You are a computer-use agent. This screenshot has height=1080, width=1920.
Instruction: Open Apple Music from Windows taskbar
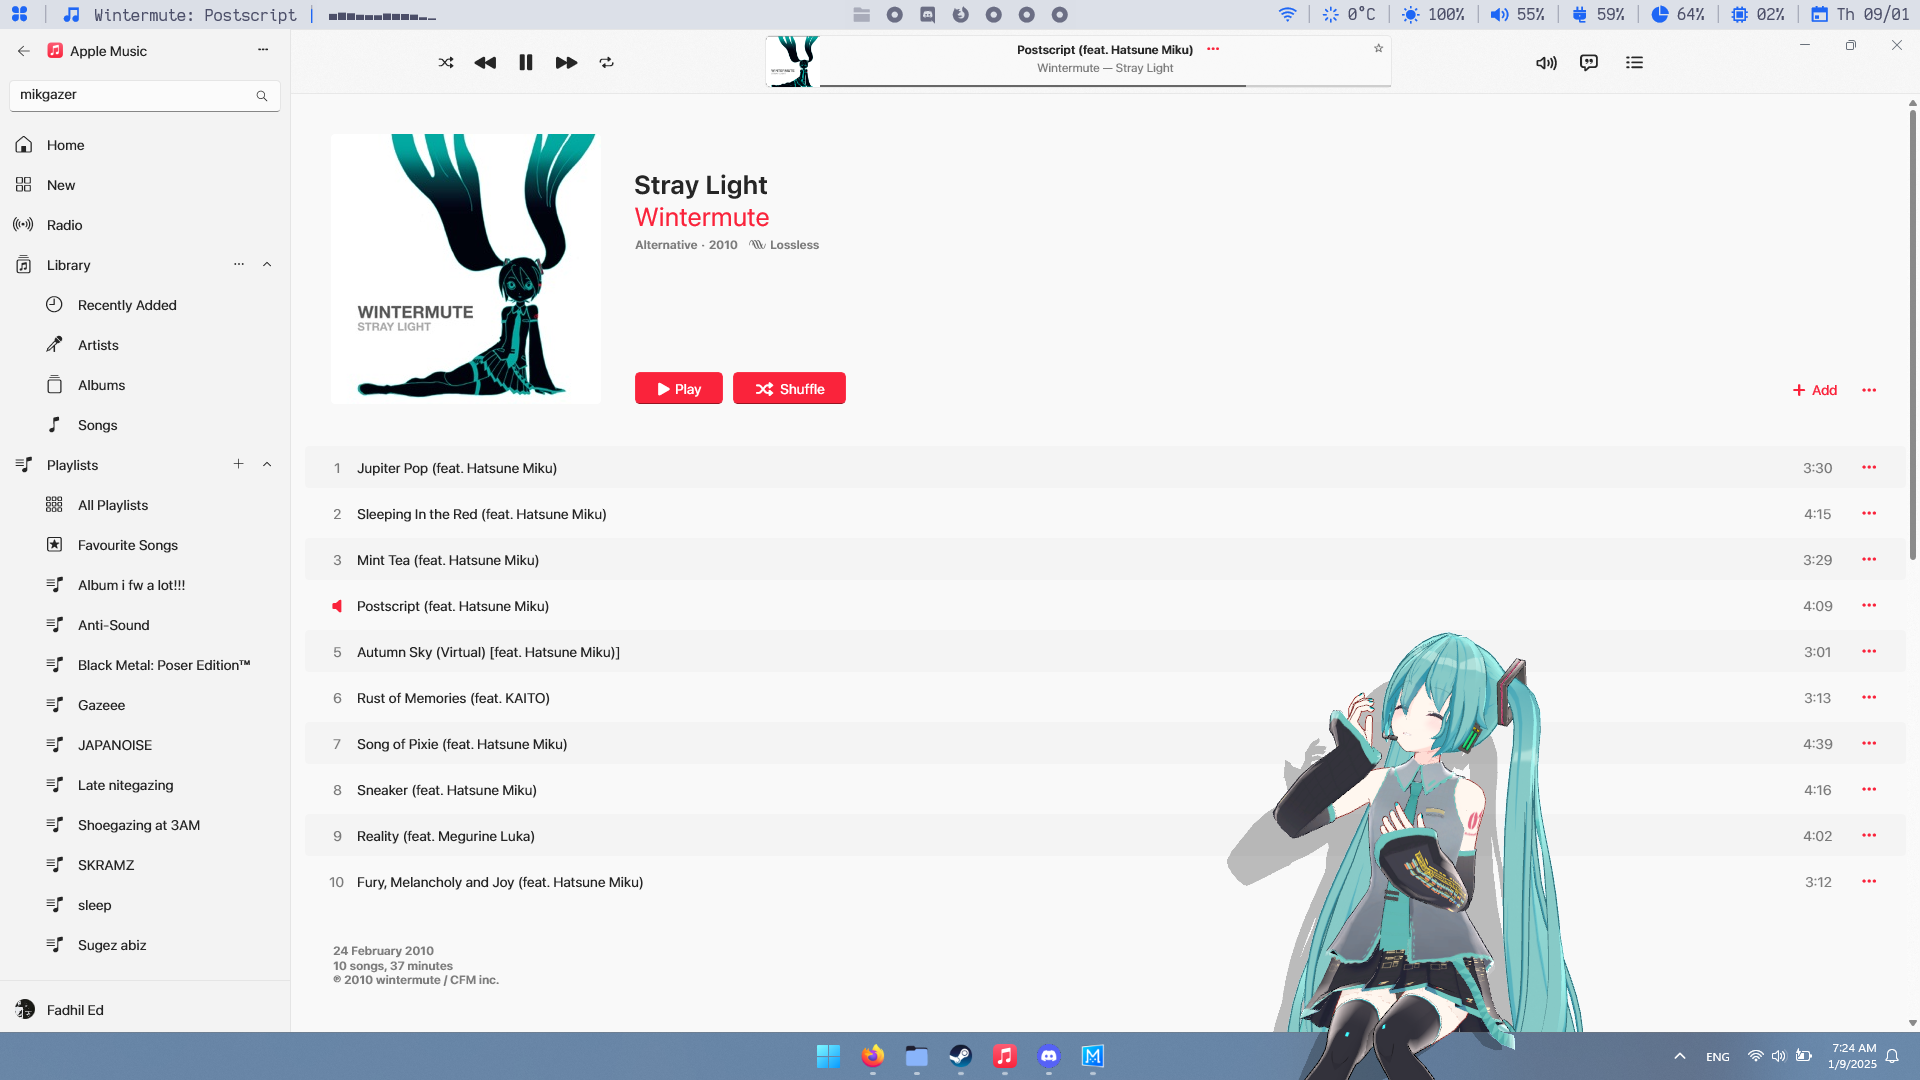point(1004,1056)
